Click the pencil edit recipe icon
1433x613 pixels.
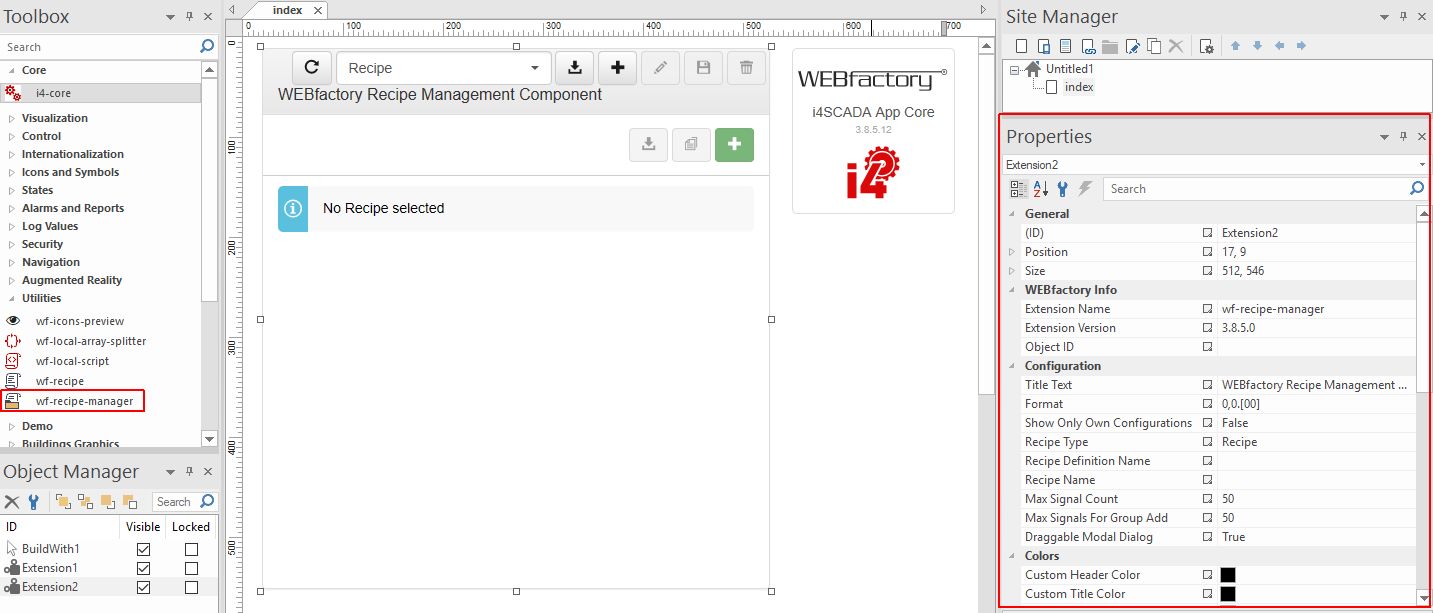pos(660,67)
